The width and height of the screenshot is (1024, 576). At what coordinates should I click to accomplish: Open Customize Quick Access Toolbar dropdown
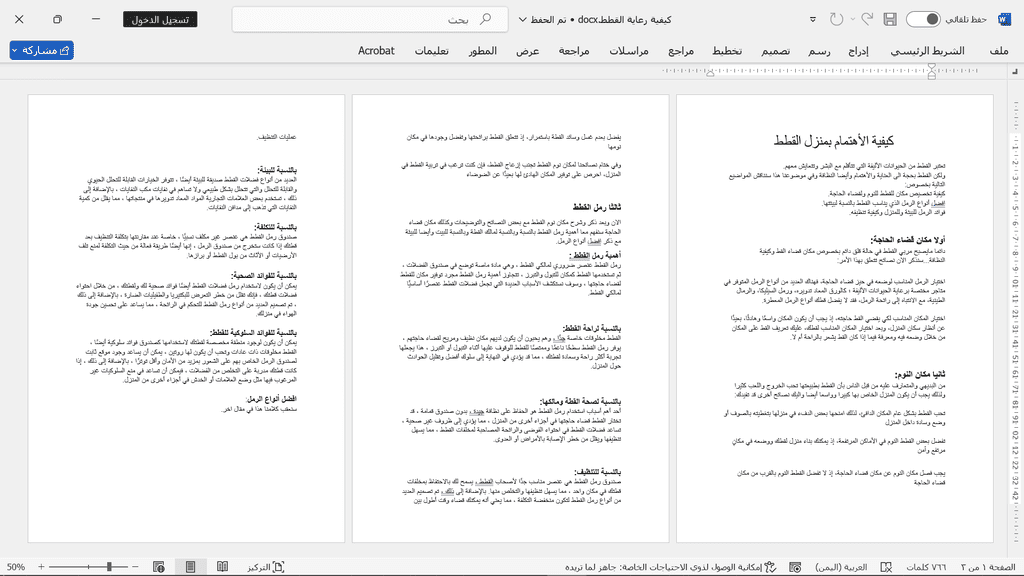(813, 20)
